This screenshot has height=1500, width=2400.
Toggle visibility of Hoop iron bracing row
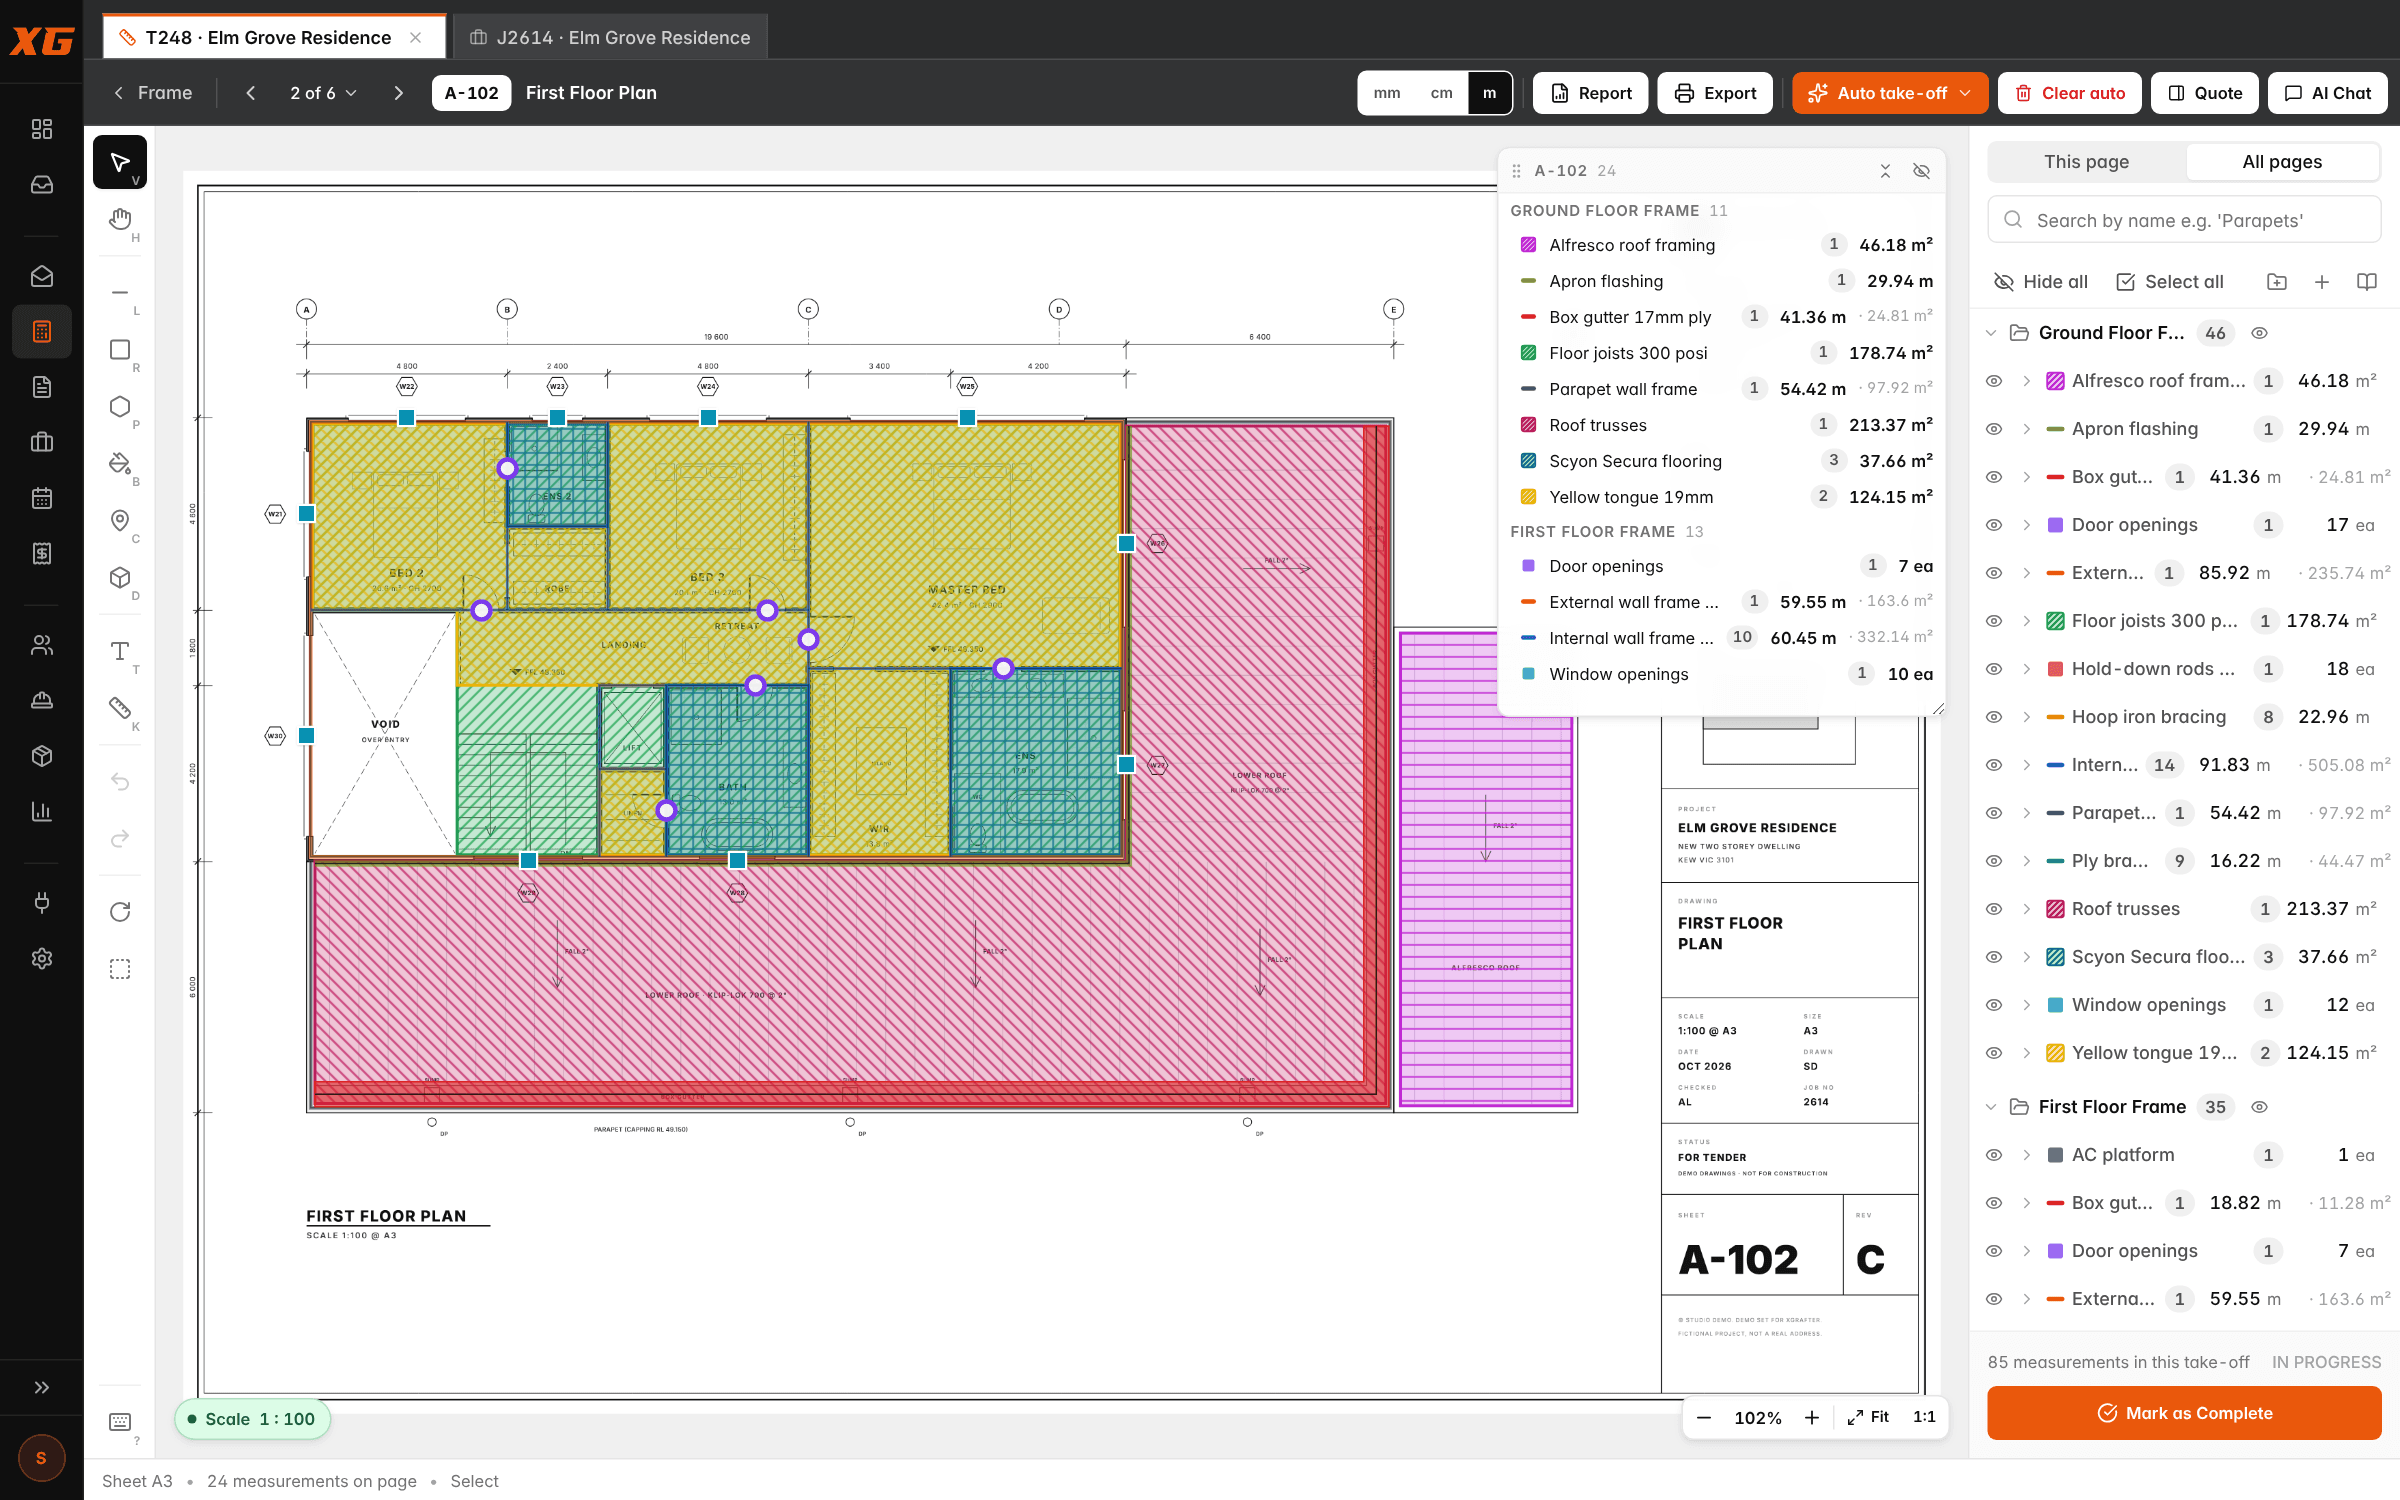click(1994, 717)
